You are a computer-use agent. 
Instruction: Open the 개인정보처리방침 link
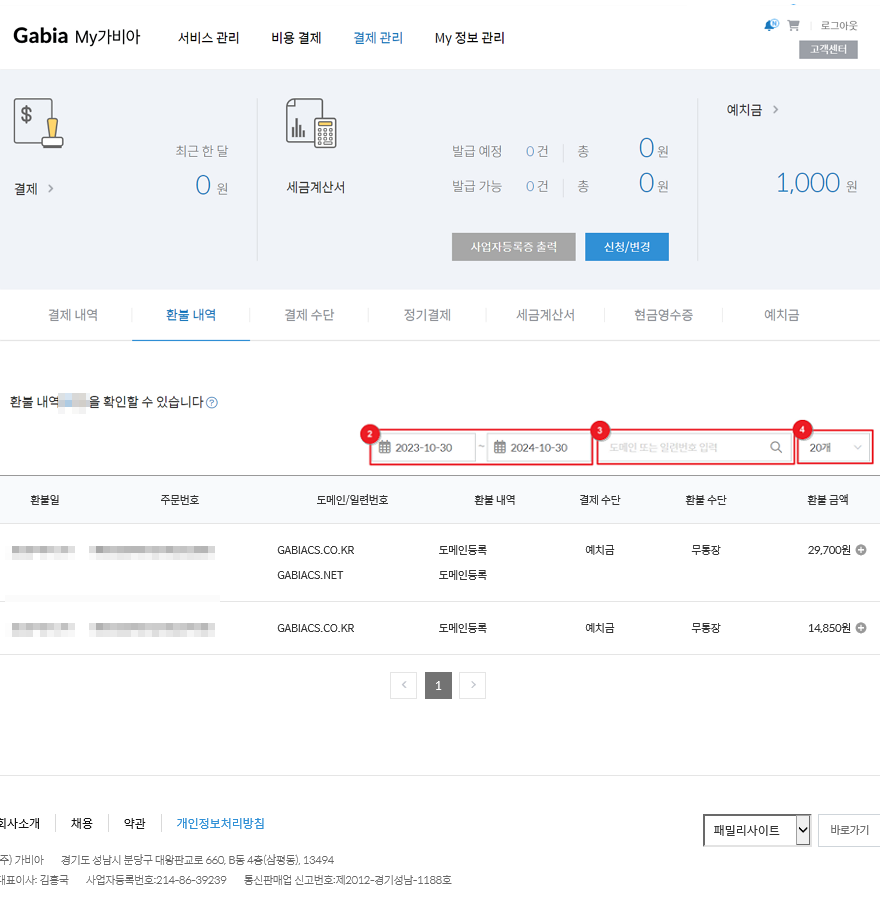click(x=220, y=824)
